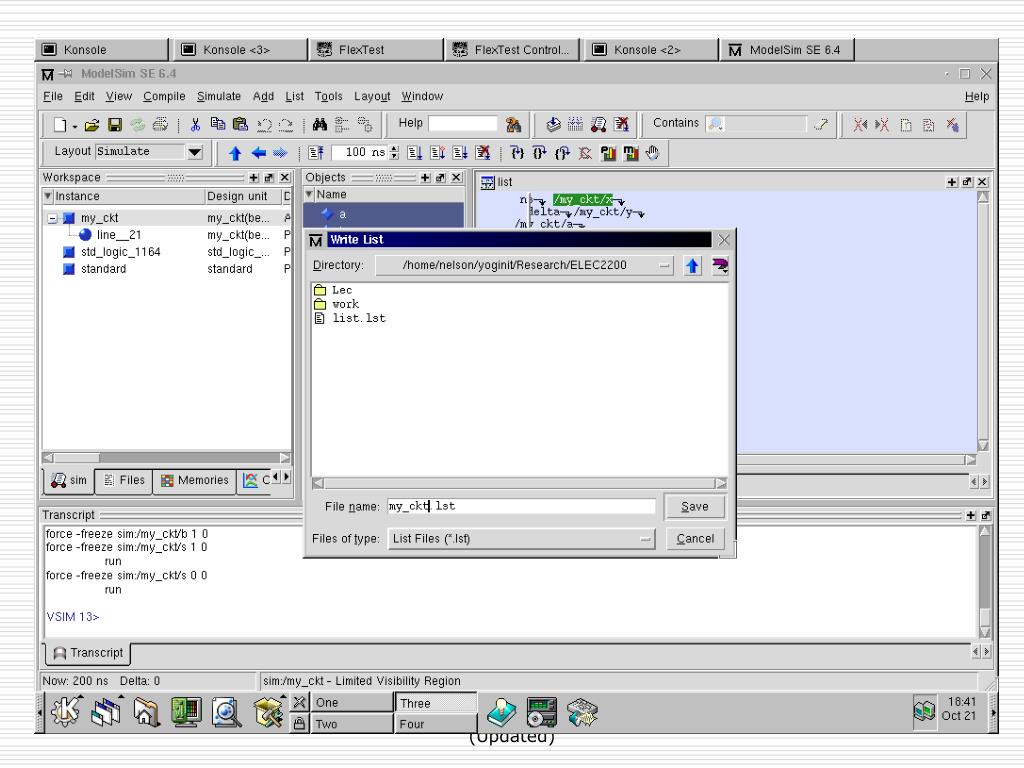Image resolution: width=1024 pixels, height=768 pixels.
Task: Click the home folder taskbar icon
Action: (x=146, y=711)
